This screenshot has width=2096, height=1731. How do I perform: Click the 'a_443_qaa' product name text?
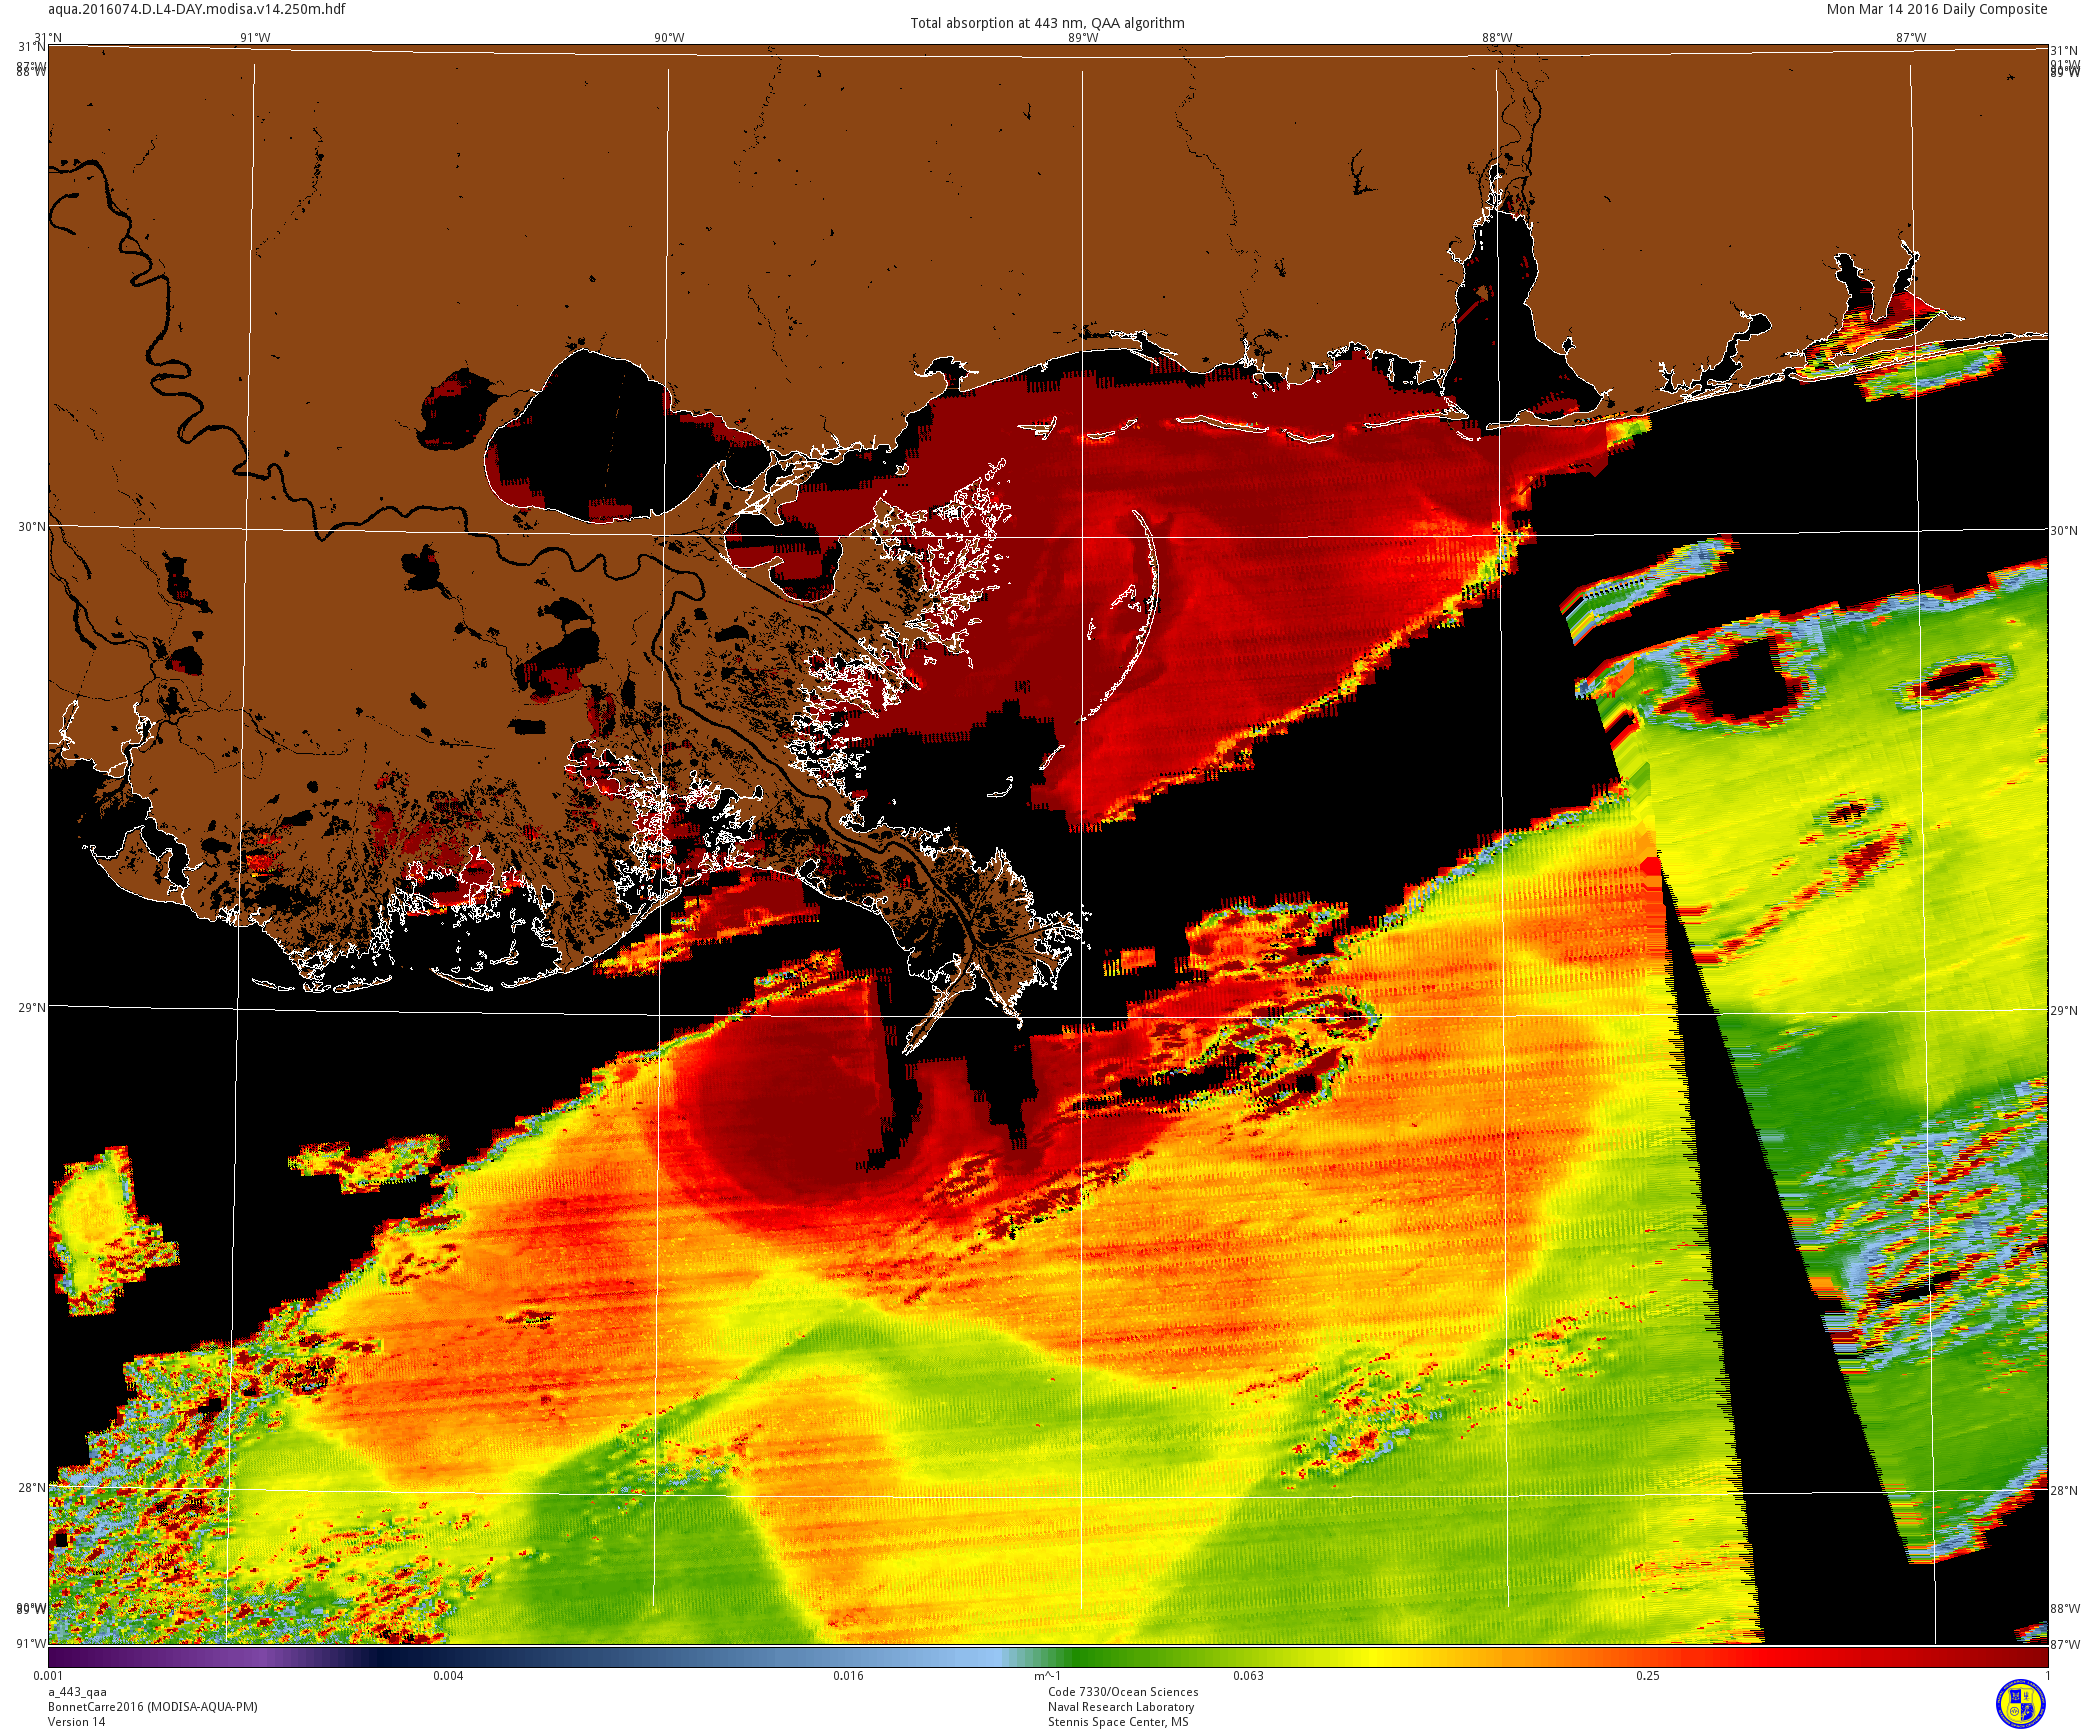(77, 1693)
